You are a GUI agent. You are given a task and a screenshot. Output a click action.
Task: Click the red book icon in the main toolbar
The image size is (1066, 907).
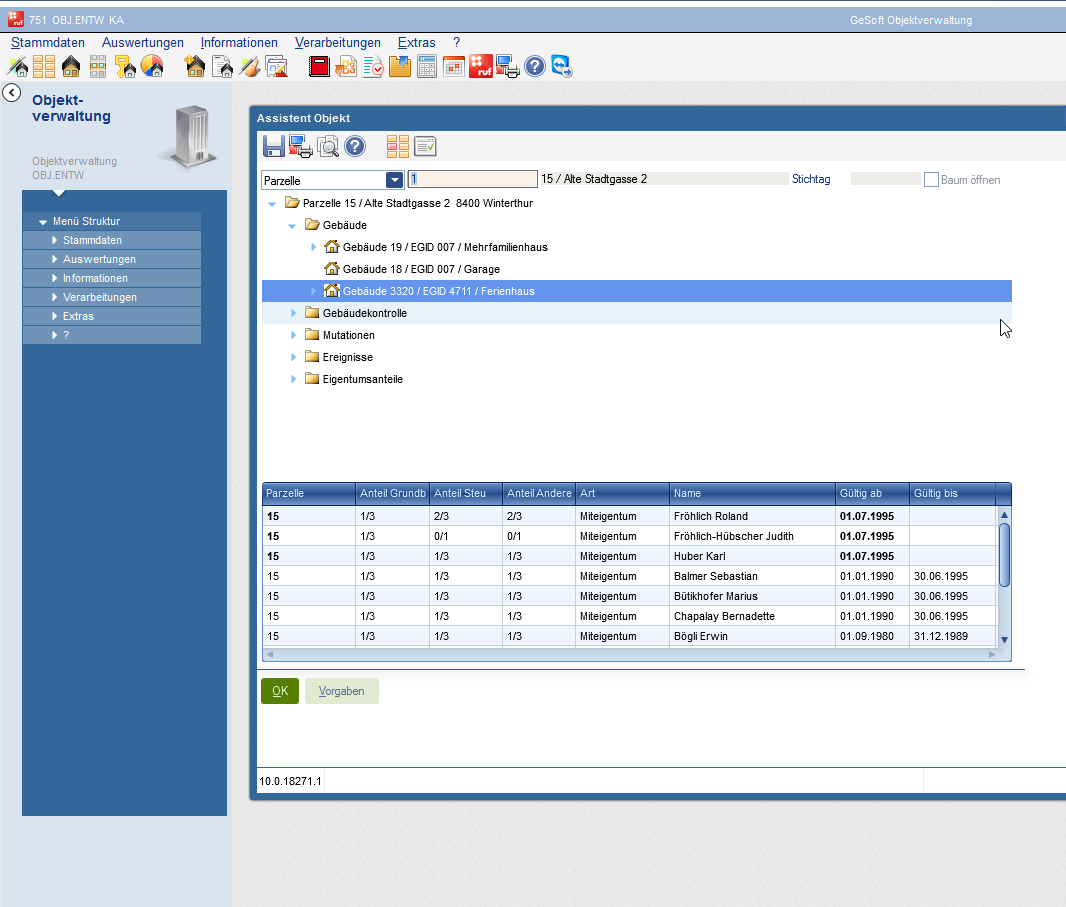(319, 67)
